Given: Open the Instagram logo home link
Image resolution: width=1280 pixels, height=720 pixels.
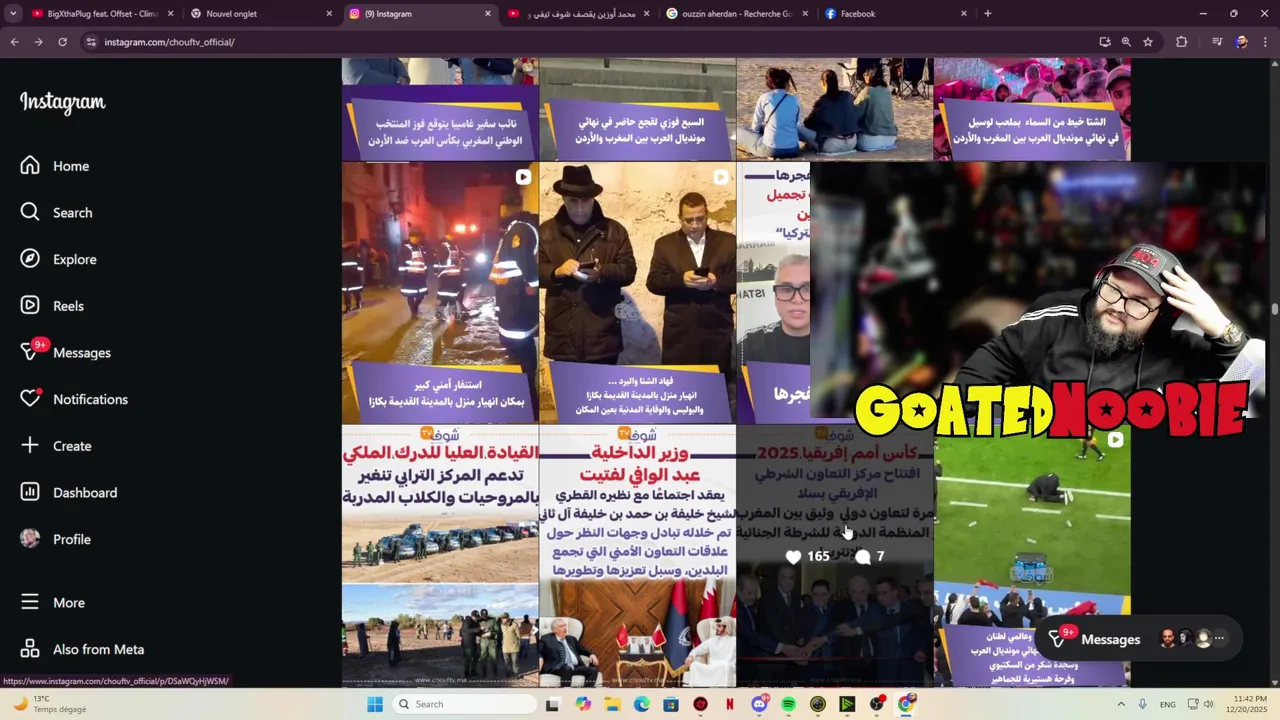Looking at the screenshot, I should click(x=62, y=102).
